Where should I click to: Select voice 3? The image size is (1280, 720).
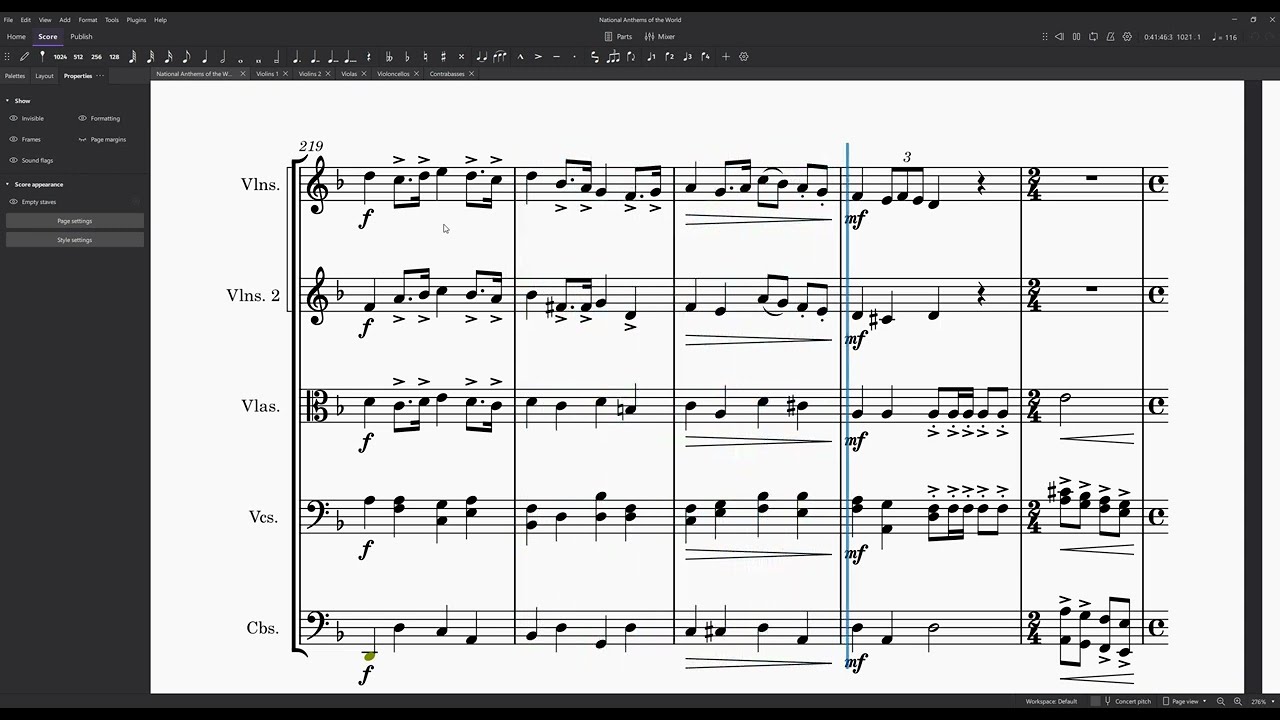coord(688,57)
